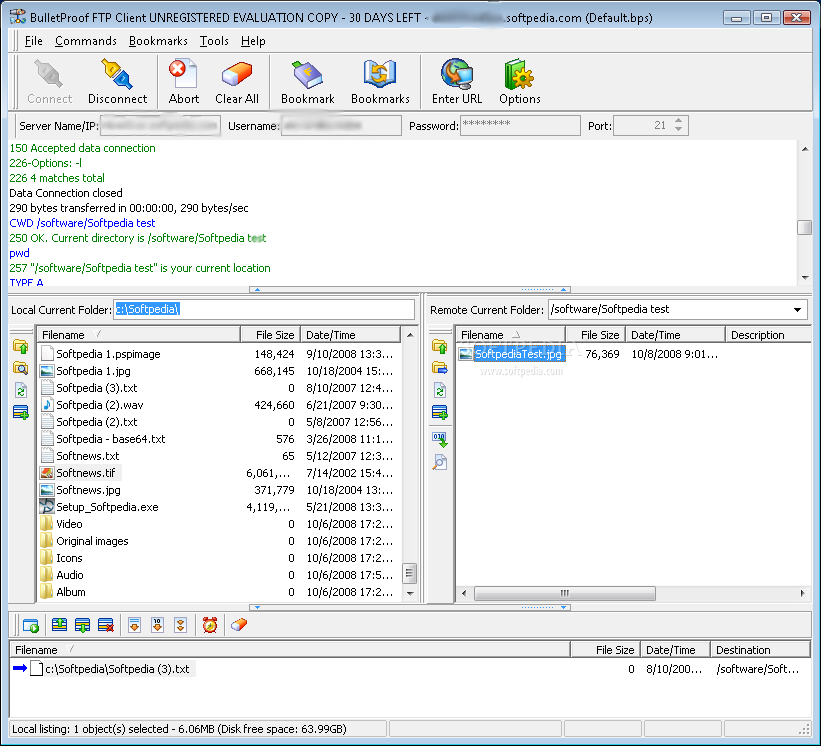This screenshot has height=746, width=821.
Task: Refresh the local file listing
Action: tap(20, 390)
